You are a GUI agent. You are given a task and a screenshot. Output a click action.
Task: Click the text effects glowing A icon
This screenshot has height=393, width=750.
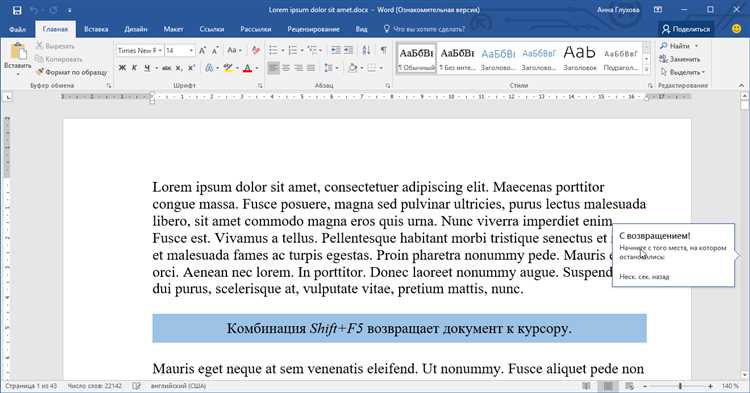209,68
